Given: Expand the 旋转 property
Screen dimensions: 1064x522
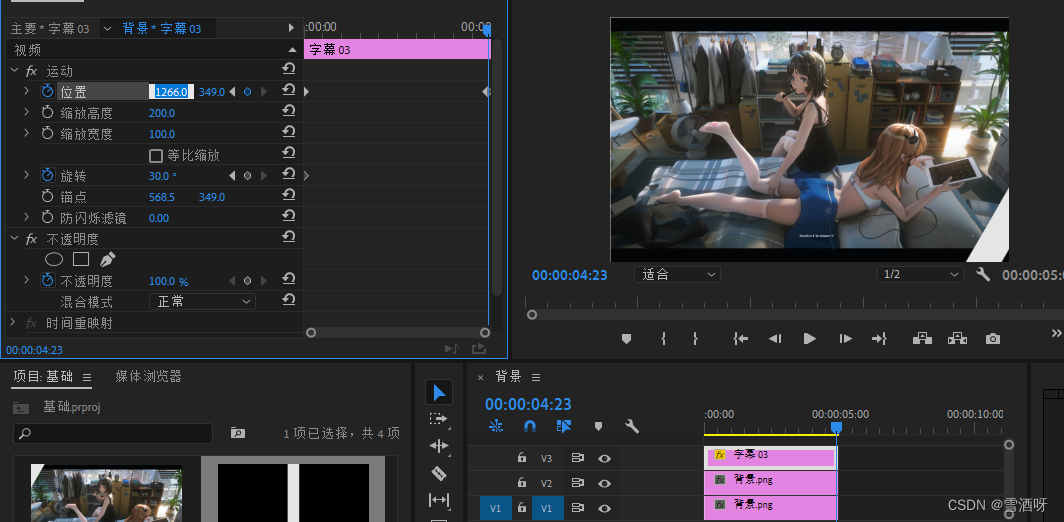Looking at the screenshot, I should pyautogui.click(x=26, y=175).
